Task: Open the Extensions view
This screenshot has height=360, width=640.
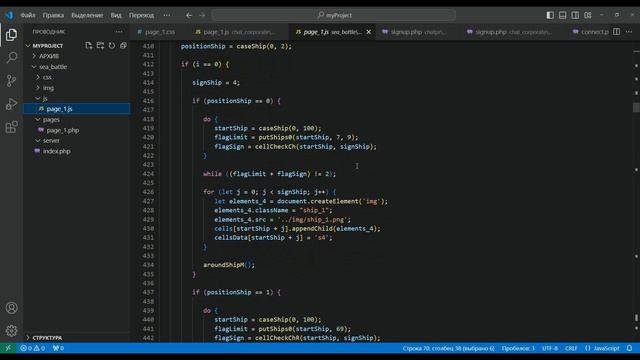Action: click(x=11, y=127)
